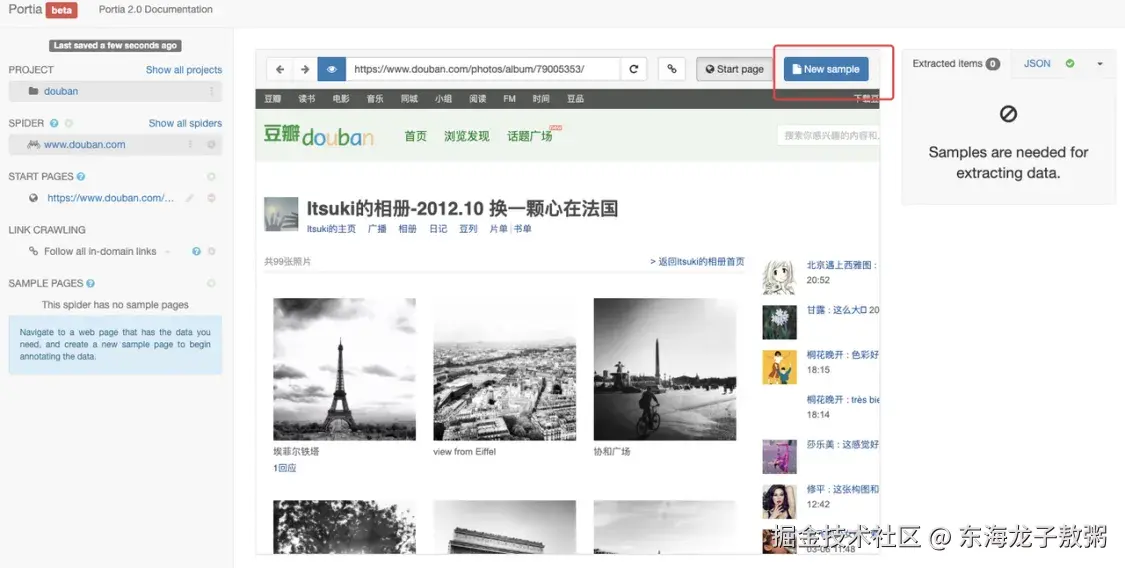Edit the start page URL pencil

(189, 198)
